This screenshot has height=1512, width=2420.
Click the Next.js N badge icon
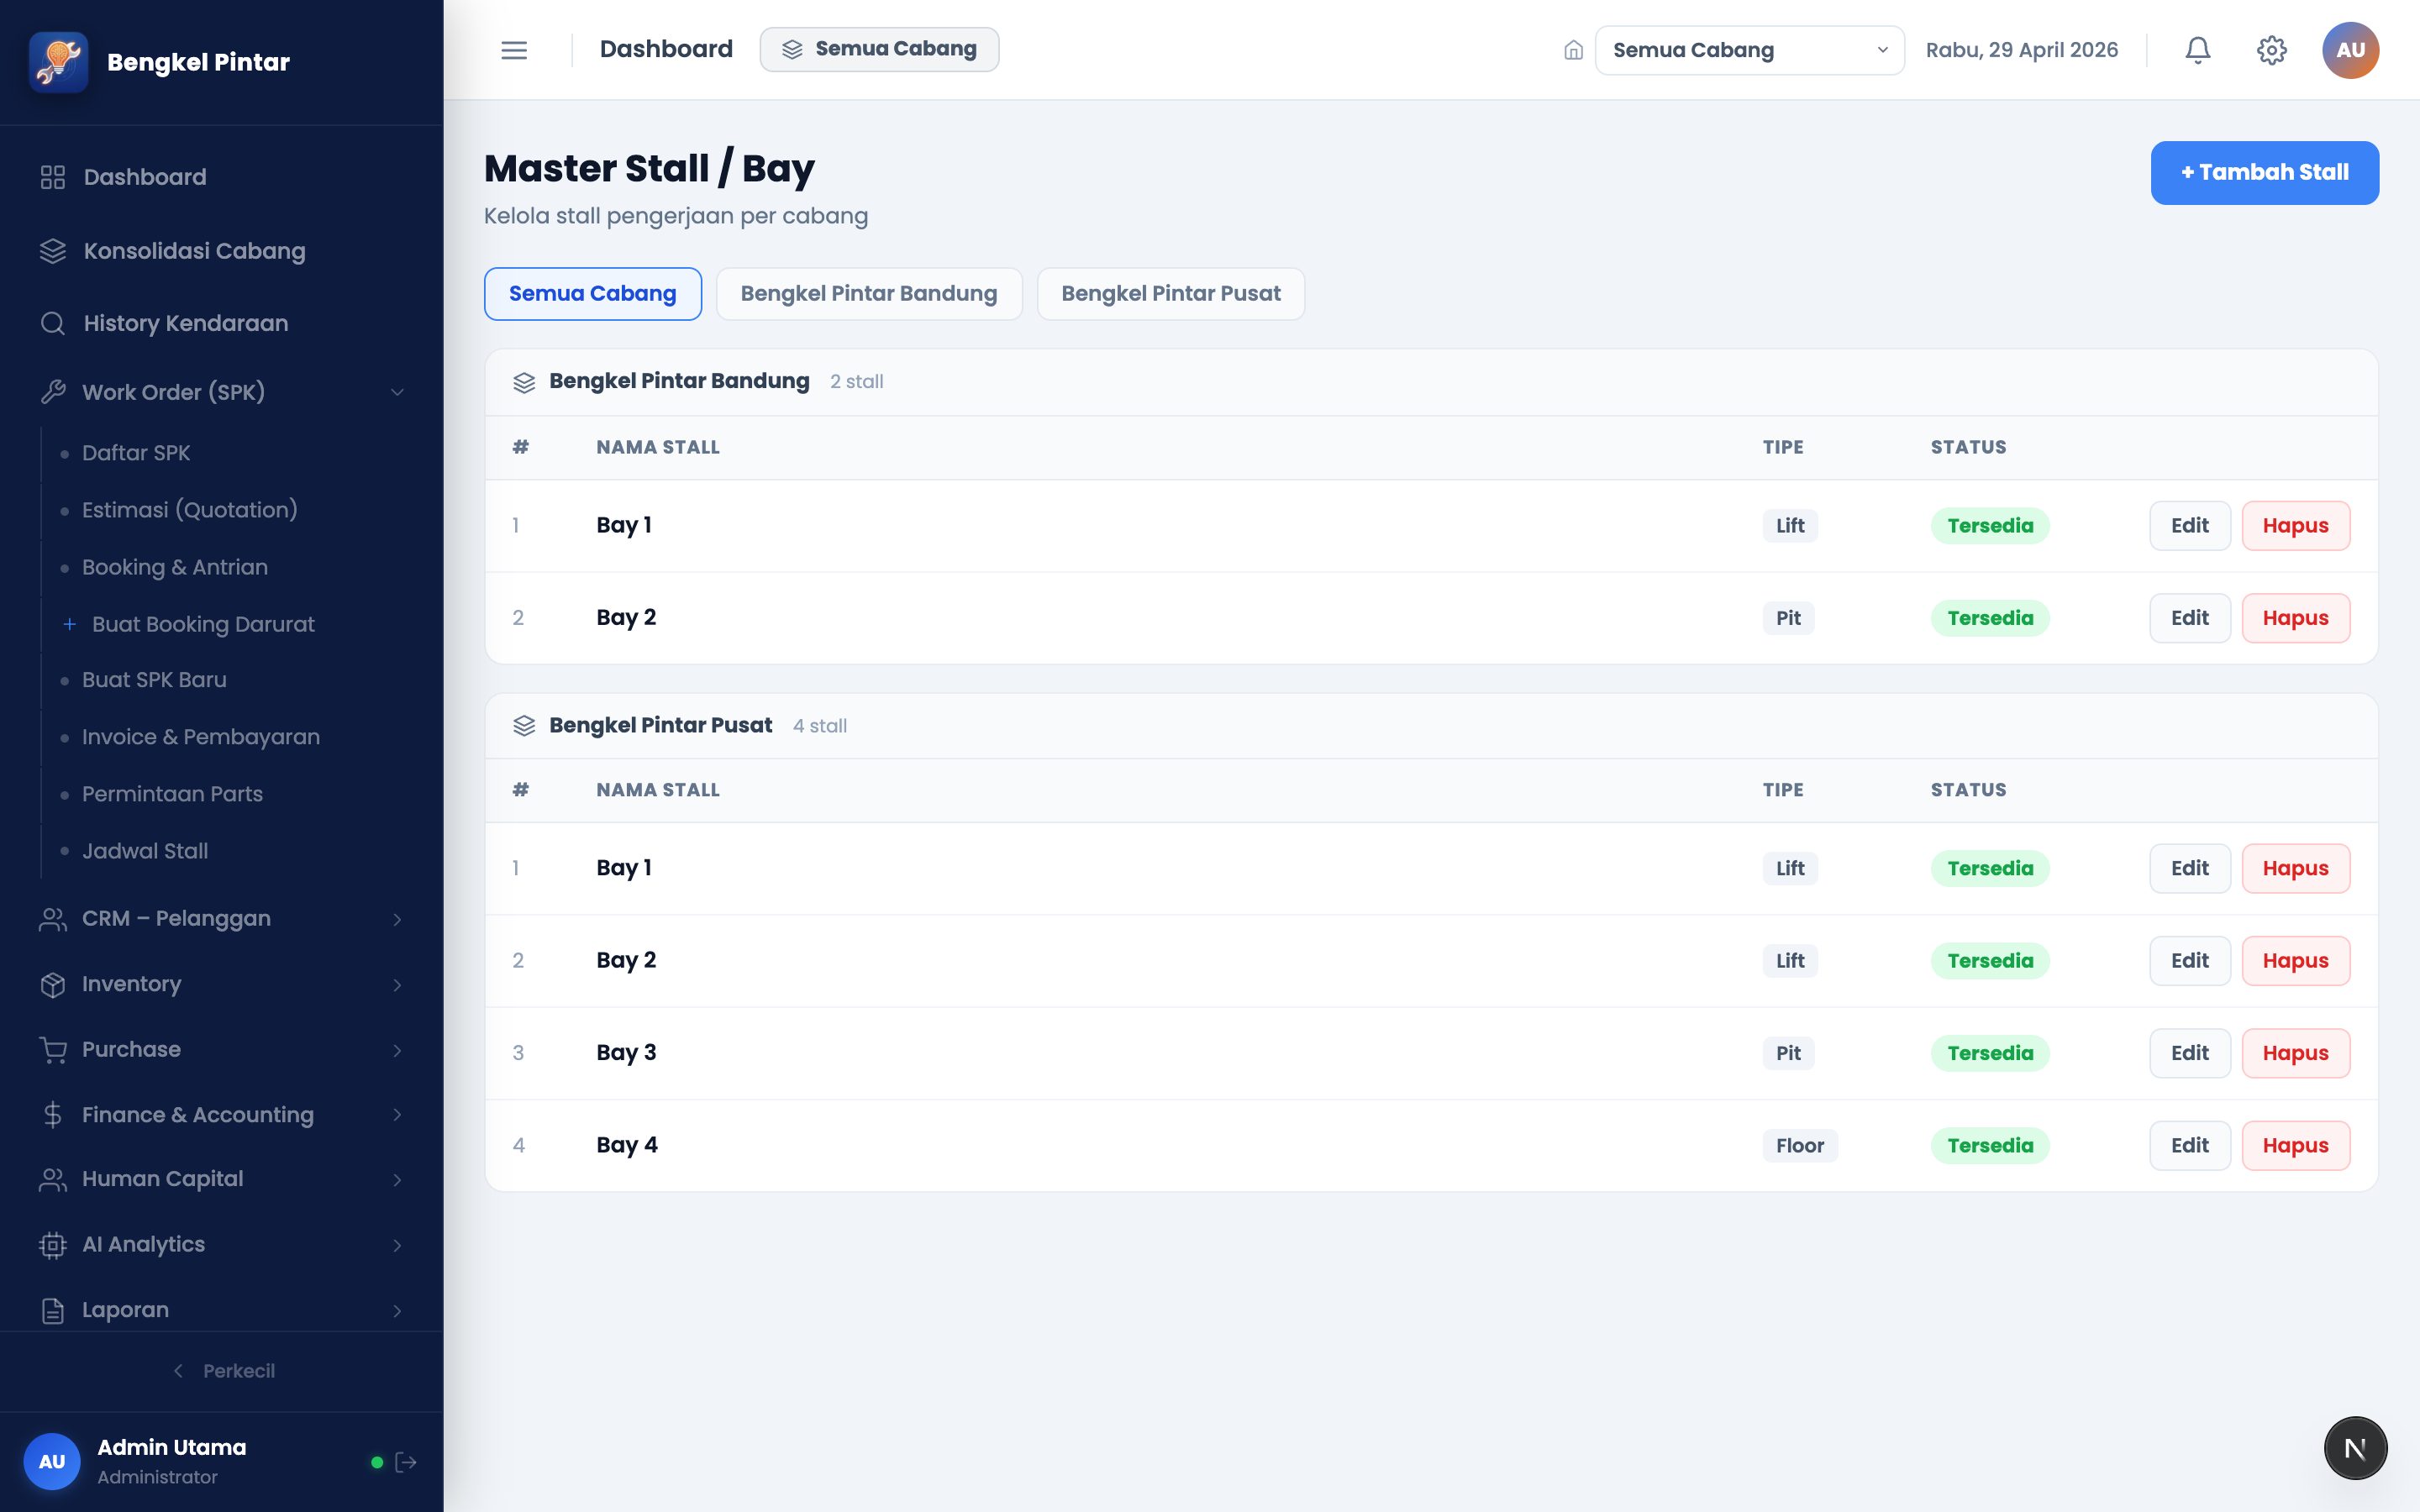point(2355,1448)
